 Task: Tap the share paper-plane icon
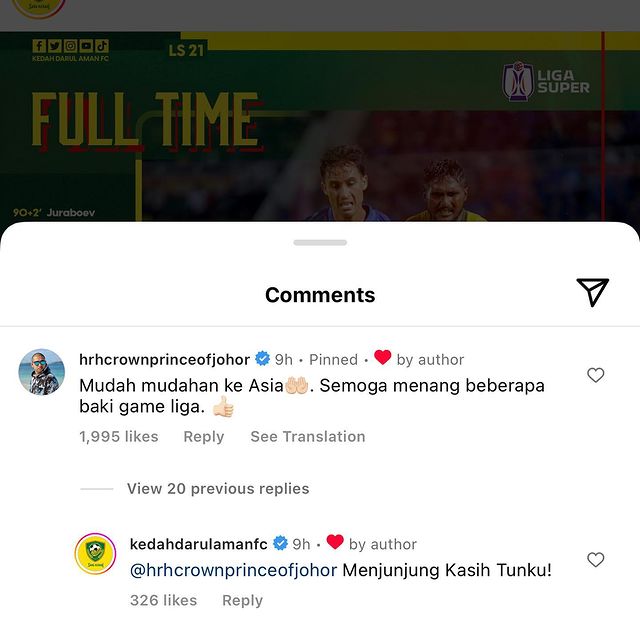tap(592, 292)
